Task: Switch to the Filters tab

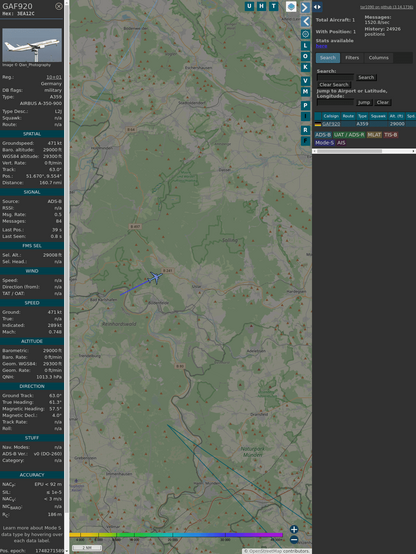Action: 352,58
